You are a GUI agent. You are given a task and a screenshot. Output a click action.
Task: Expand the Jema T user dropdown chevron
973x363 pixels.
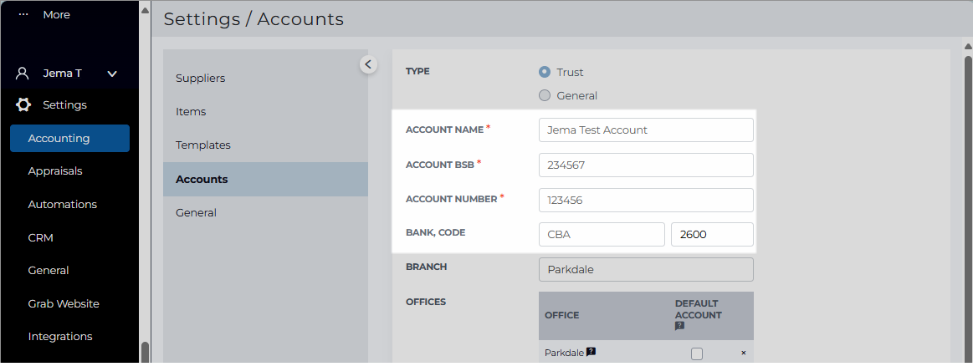(x=112, y=74)
